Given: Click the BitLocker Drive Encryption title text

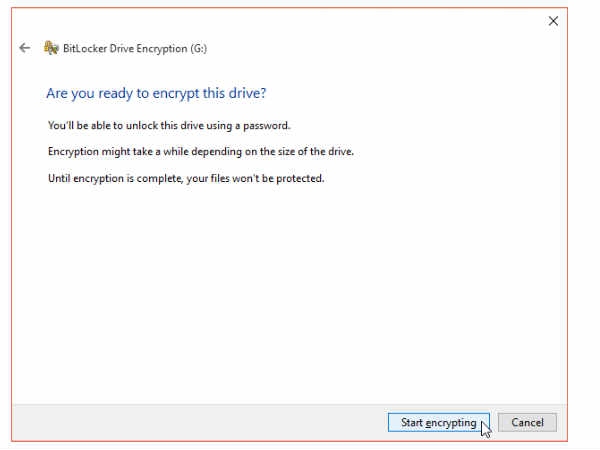Looking at the screenshot, I should pyautogui.click(x=135, y=49).
